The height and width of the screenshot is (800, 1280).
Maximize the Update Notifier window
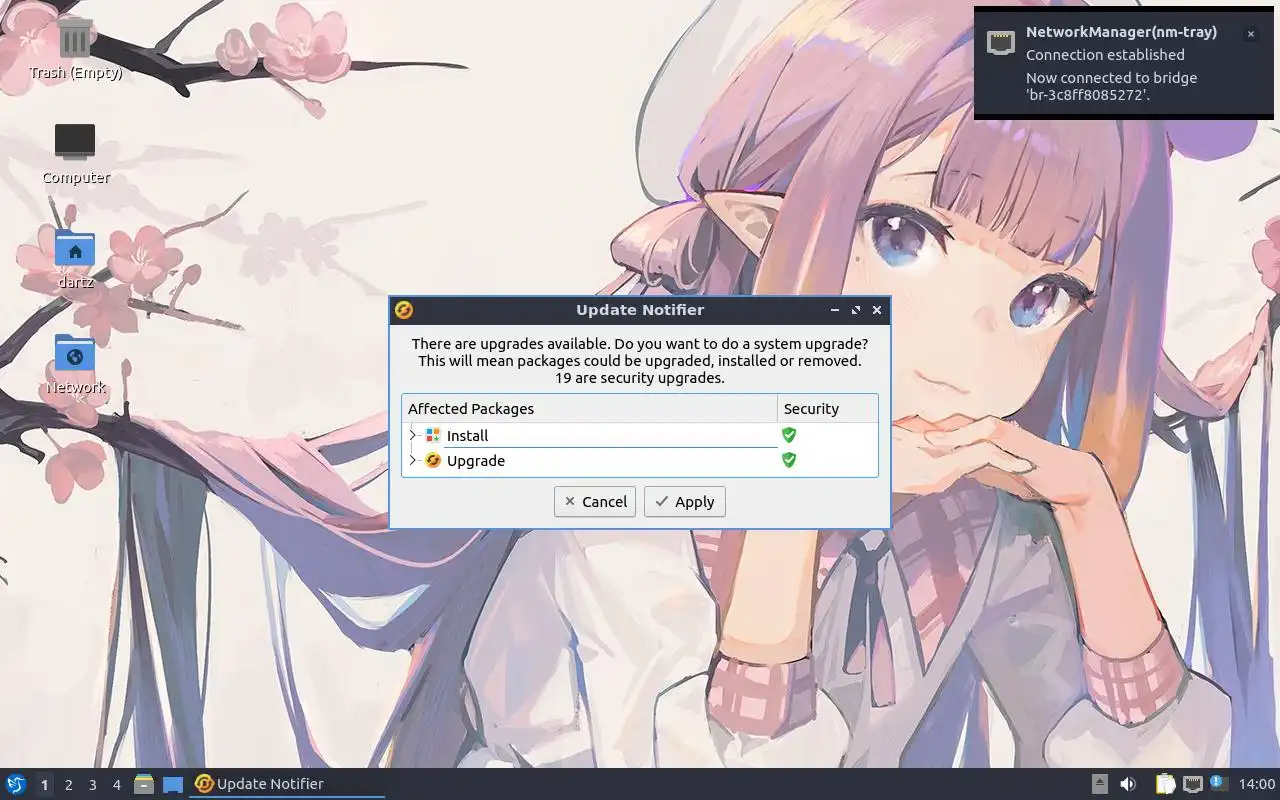[x=856, y=310]
